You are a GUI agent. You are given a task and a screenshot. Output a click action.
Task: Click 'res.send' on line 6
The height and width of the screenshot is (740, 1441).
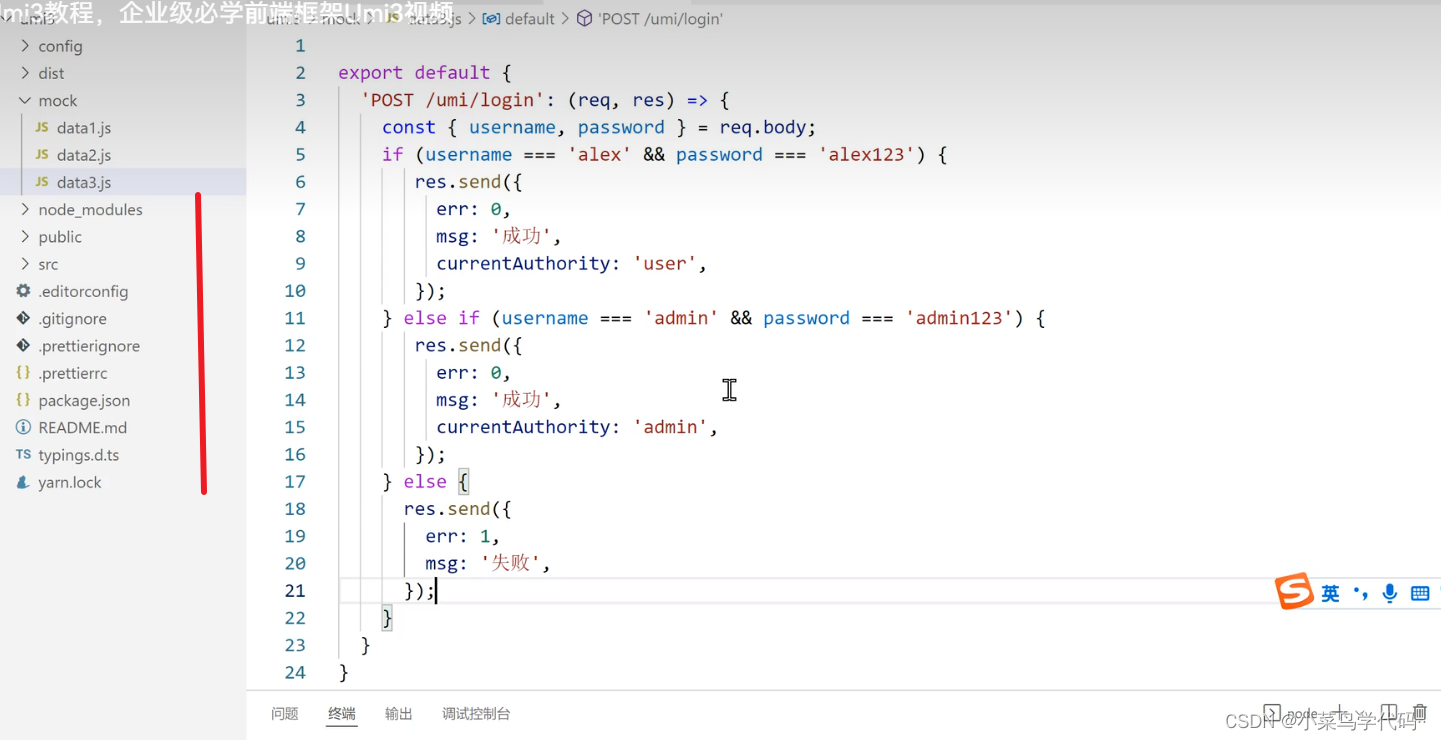coord(458,182)
